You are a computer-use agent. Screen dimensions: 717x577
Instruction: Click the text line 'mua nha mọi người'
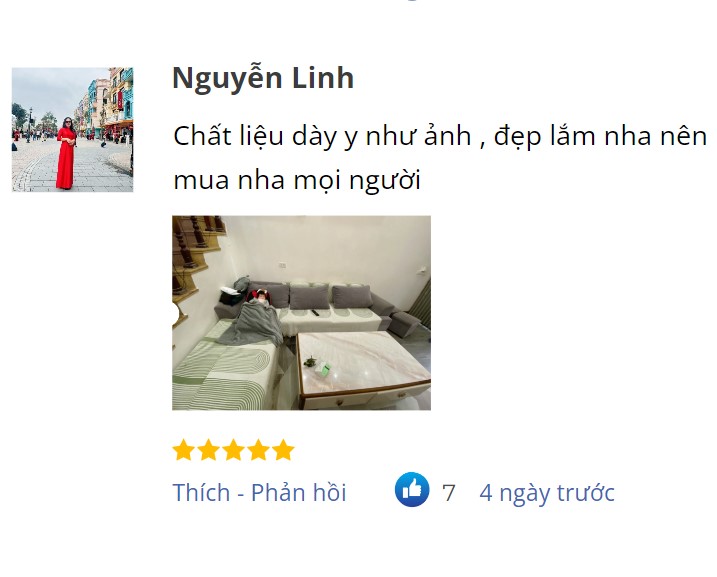(x=297, y=180)
